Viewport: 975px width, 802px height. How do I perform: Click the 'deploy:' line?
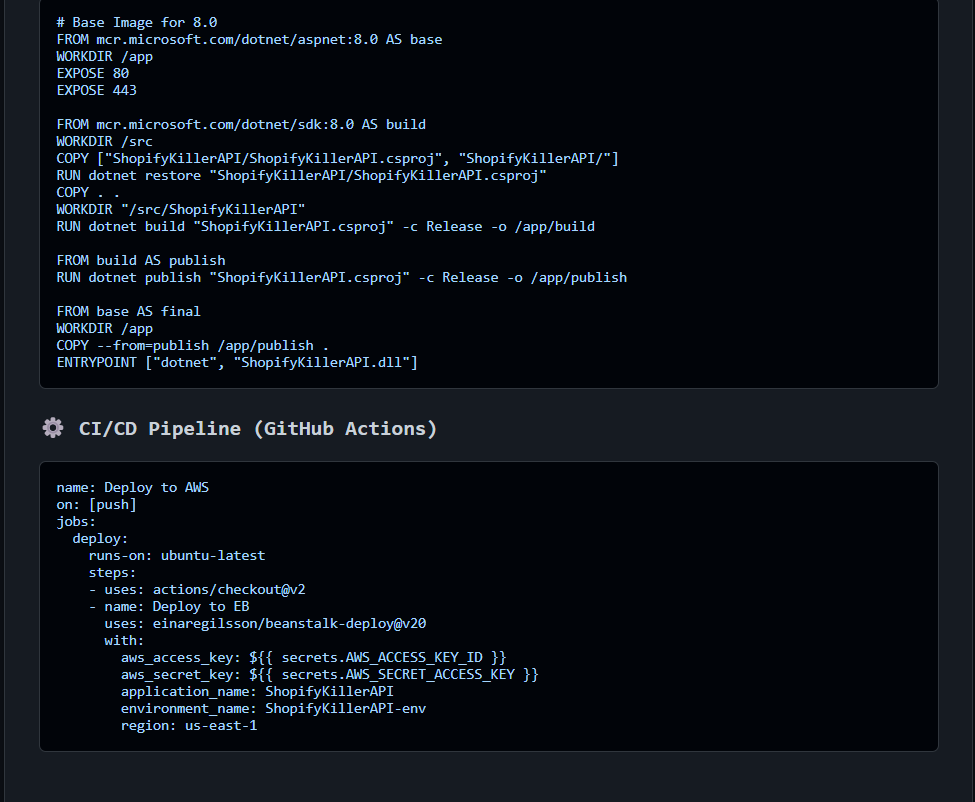100,538
